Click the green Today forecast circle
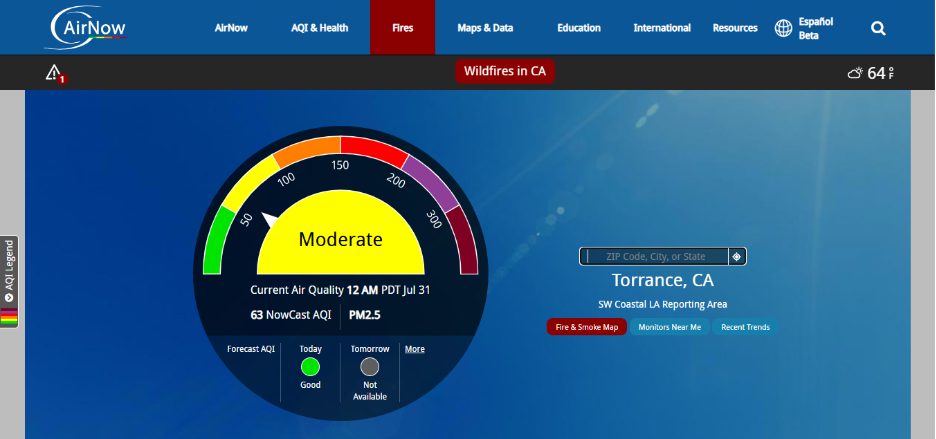Screen dimensions: 936x439 [x=311, y=366]
